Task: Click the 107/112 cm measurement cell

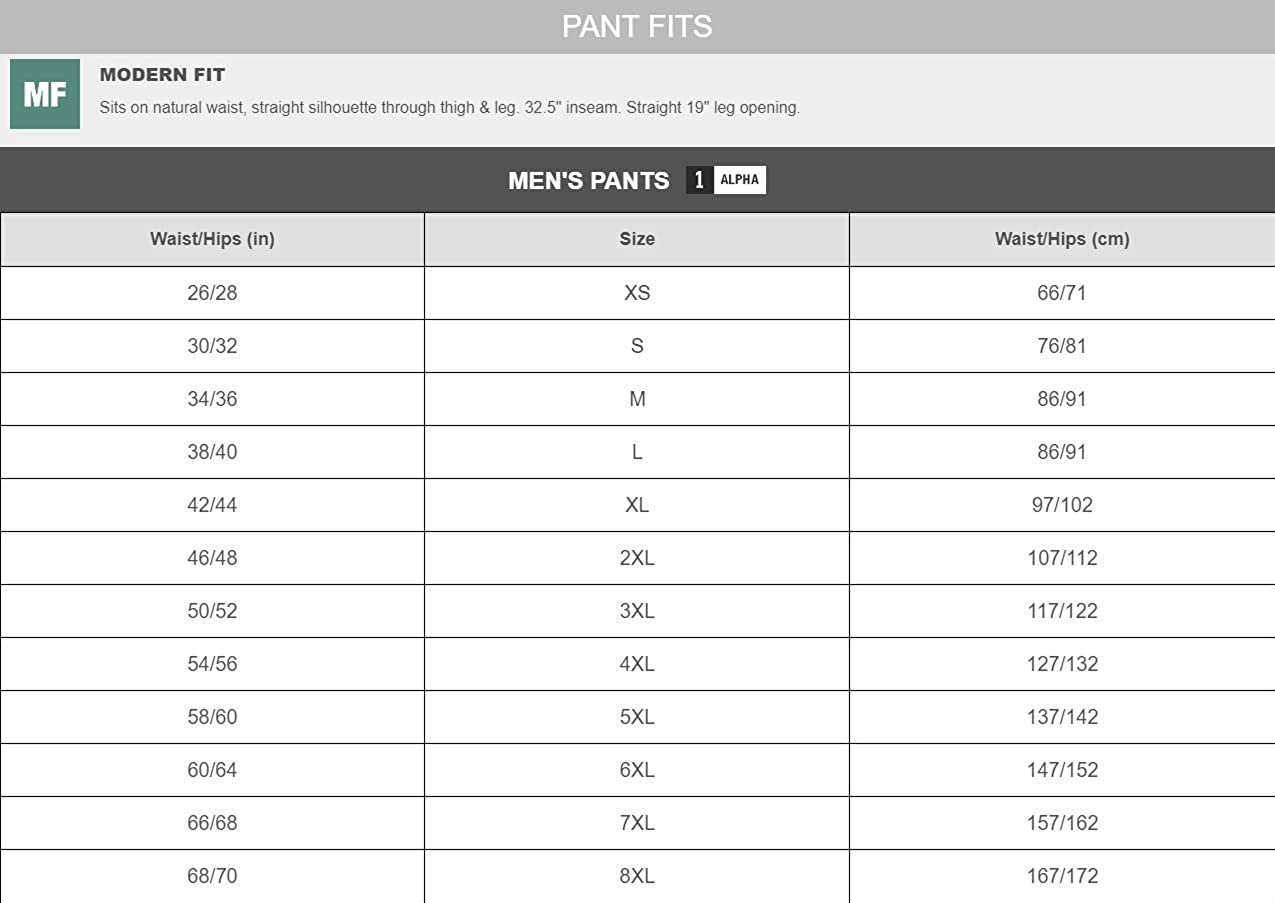Action: tap(1062, 558)
